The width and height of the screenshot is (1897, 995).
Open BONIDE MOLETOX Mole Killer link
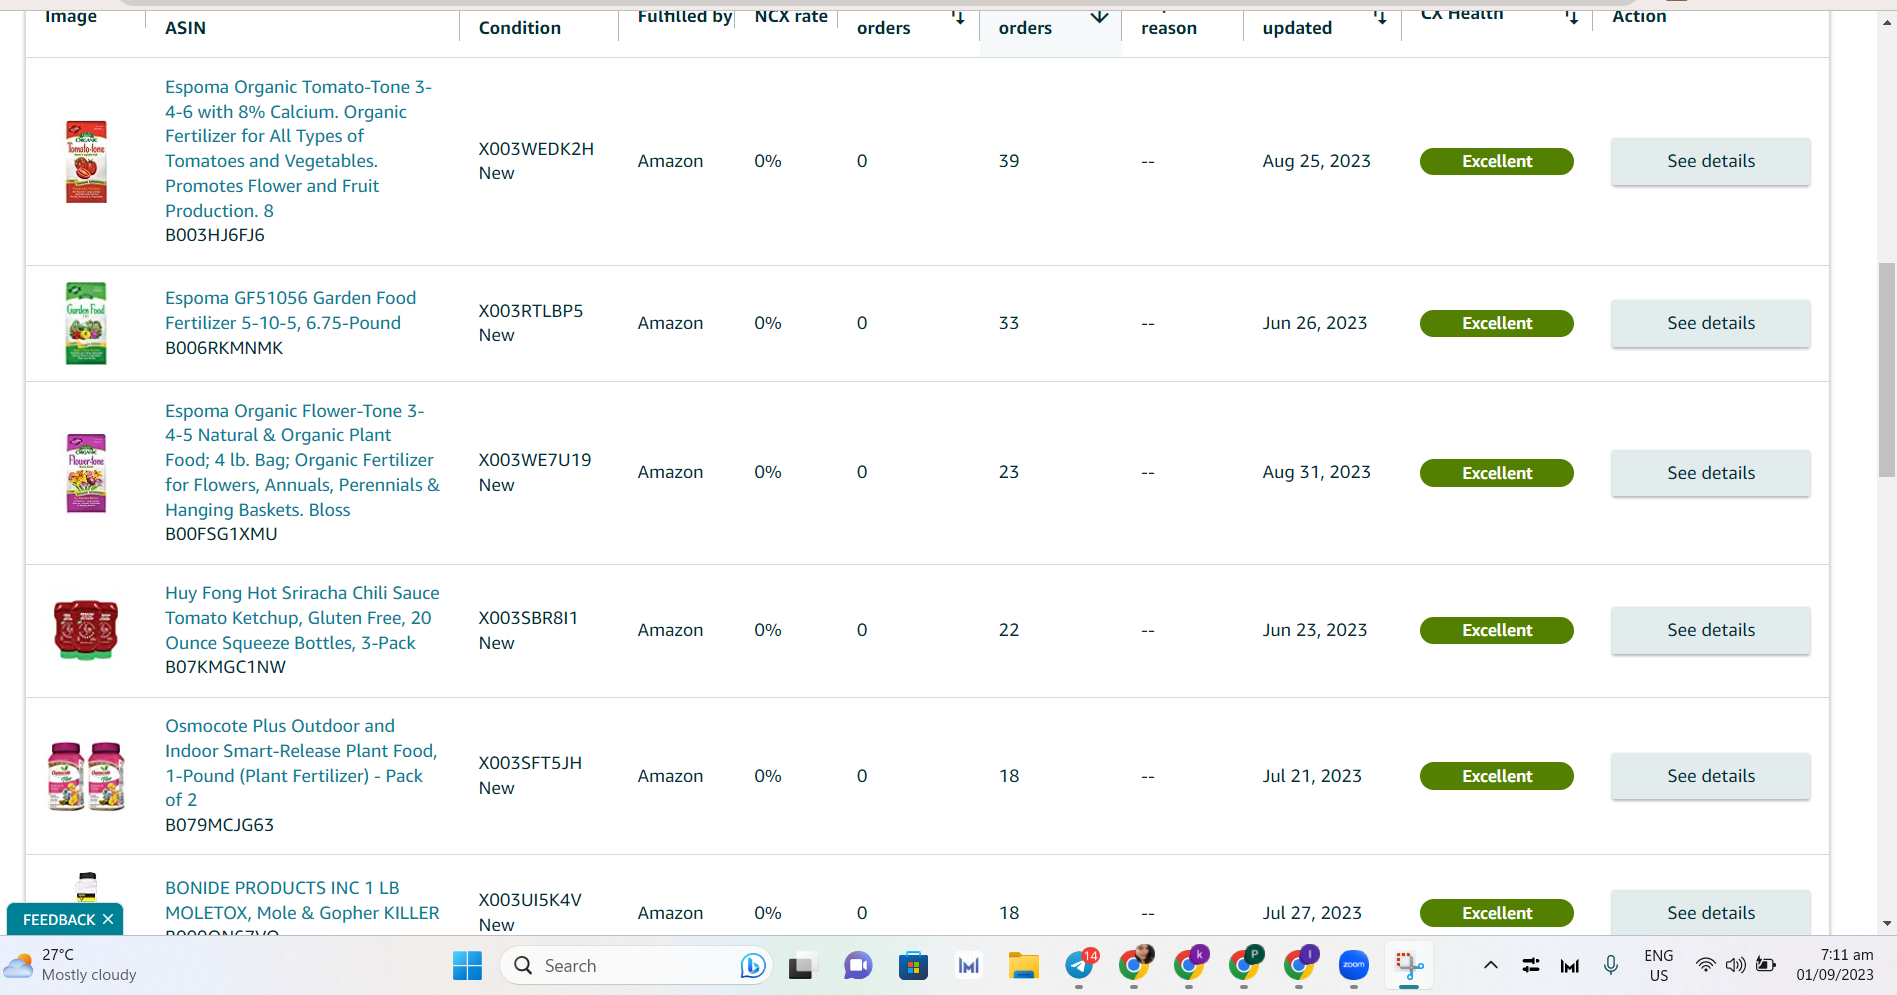coord(302,900)
